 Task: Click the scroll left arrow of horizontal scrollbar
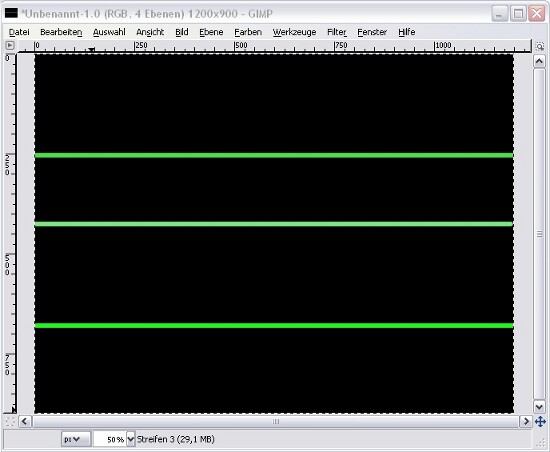[x=24, y=421]
